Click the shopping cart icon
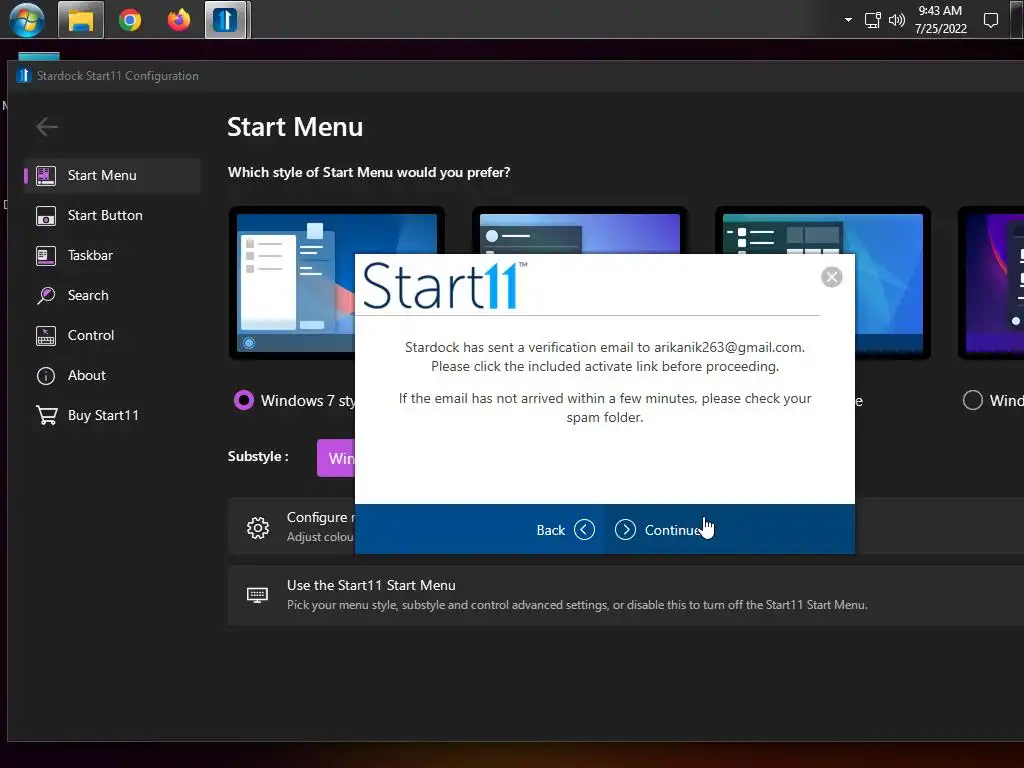The image size is (1024, 768). coord(46,415)
